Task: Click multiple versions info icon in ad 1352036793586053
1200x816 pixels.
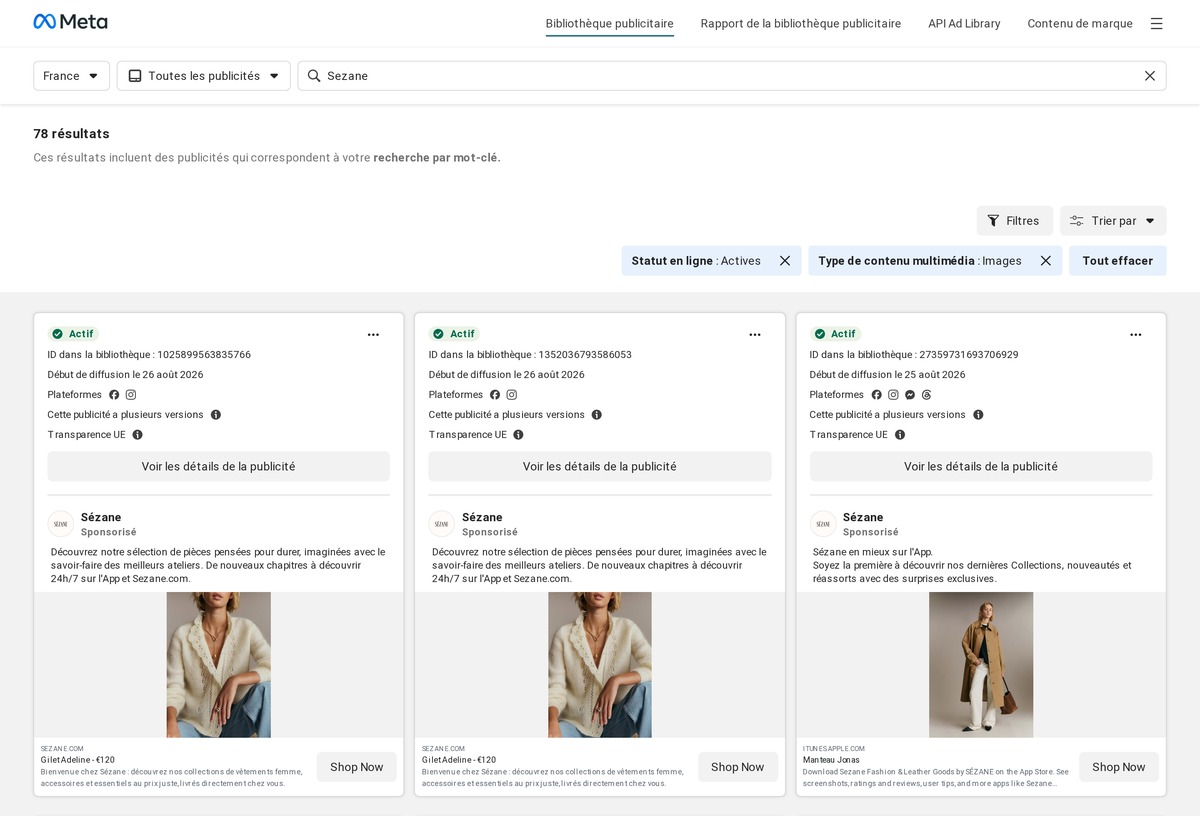Action: coord(597,415)
